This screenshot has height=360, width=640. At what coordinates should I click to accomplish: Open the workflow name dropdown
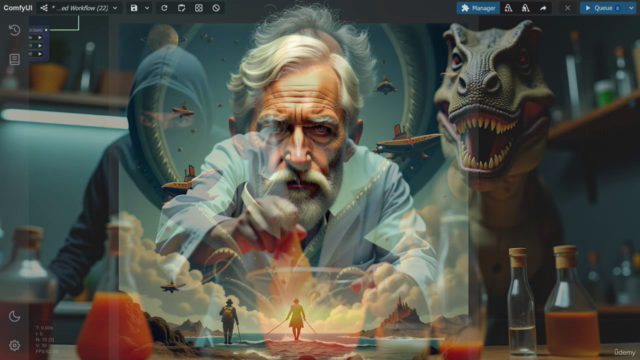(79, 8)
